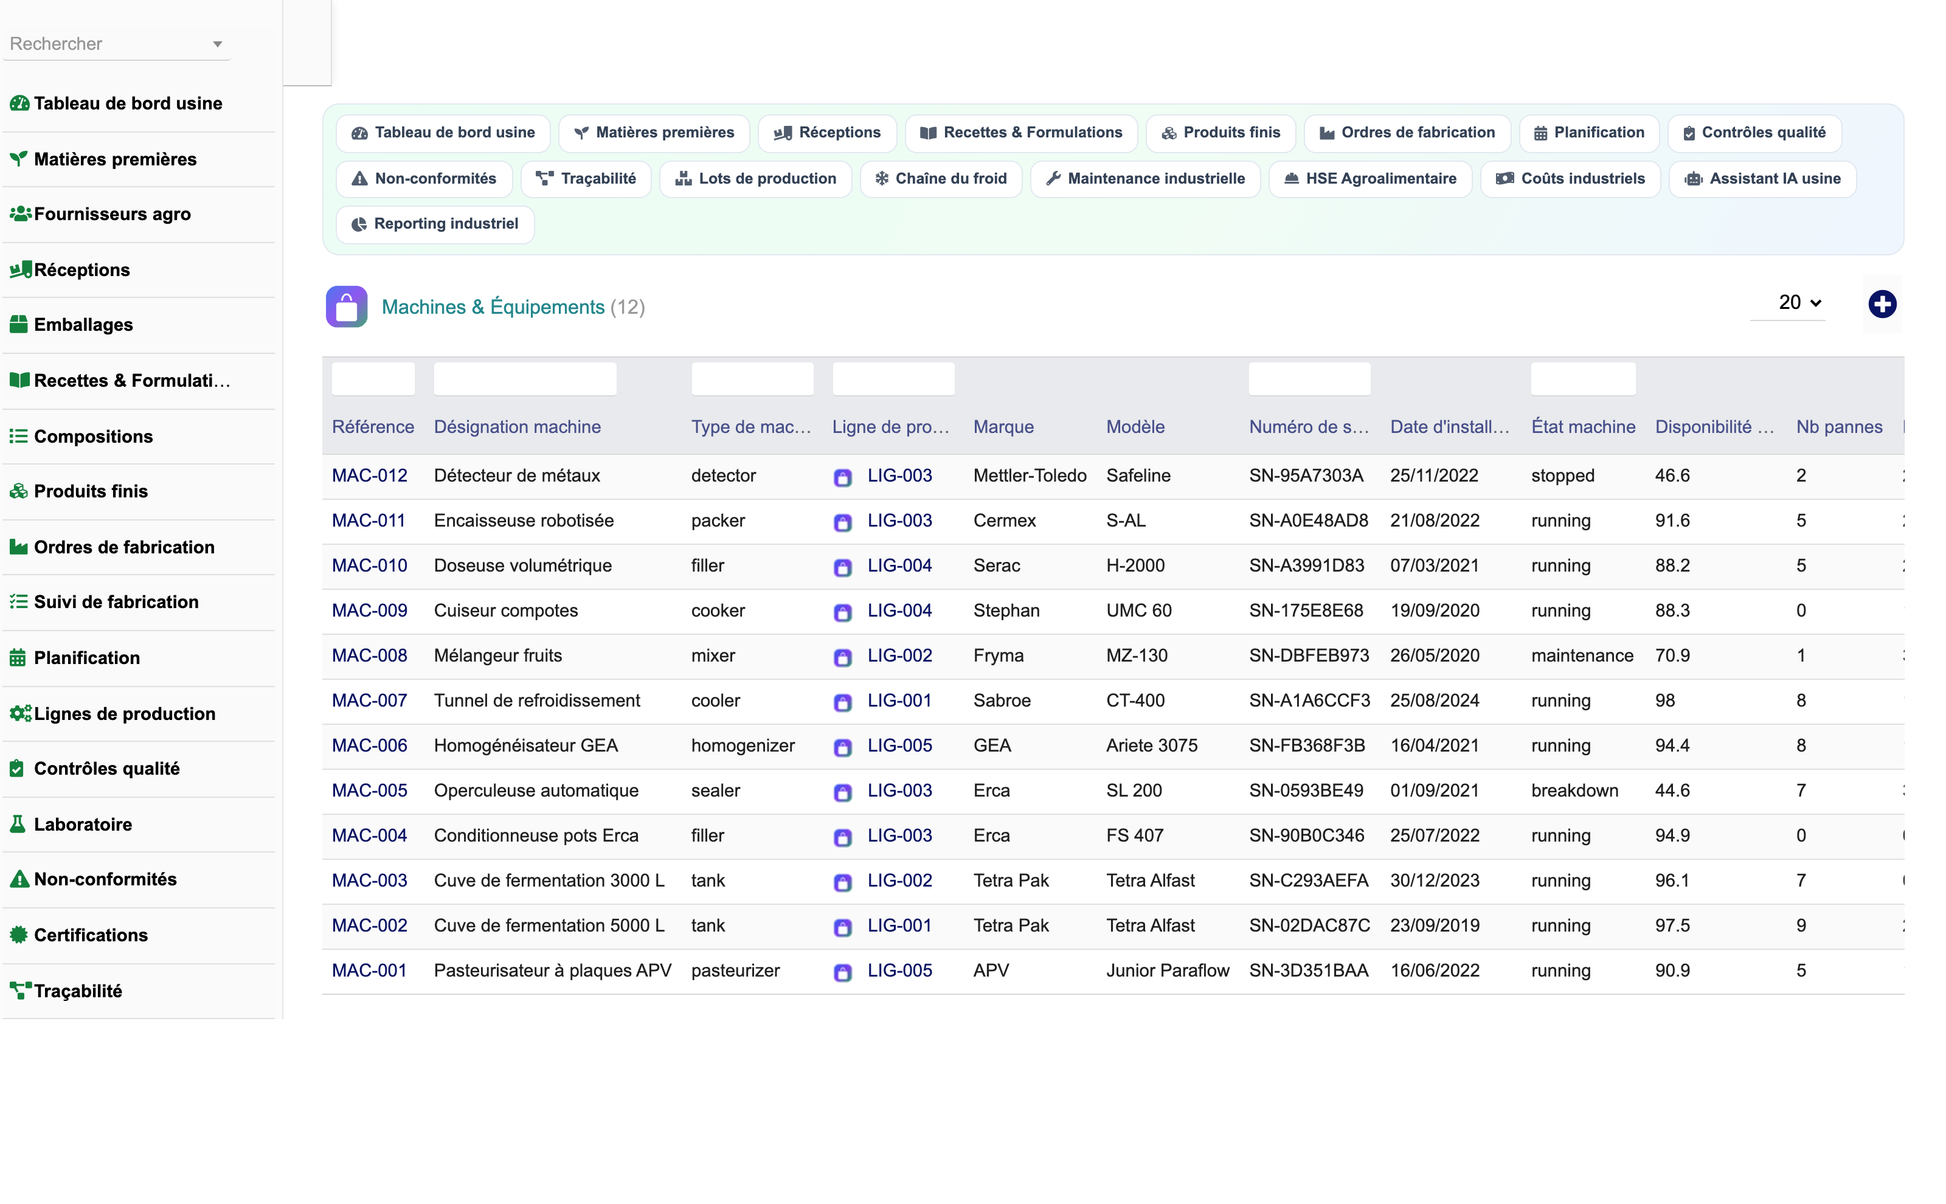Open the 20 rows-per-page selector
The width and height of the screenshot is (1946, 1204).
pyautogui.click(x=1799, y=302)
